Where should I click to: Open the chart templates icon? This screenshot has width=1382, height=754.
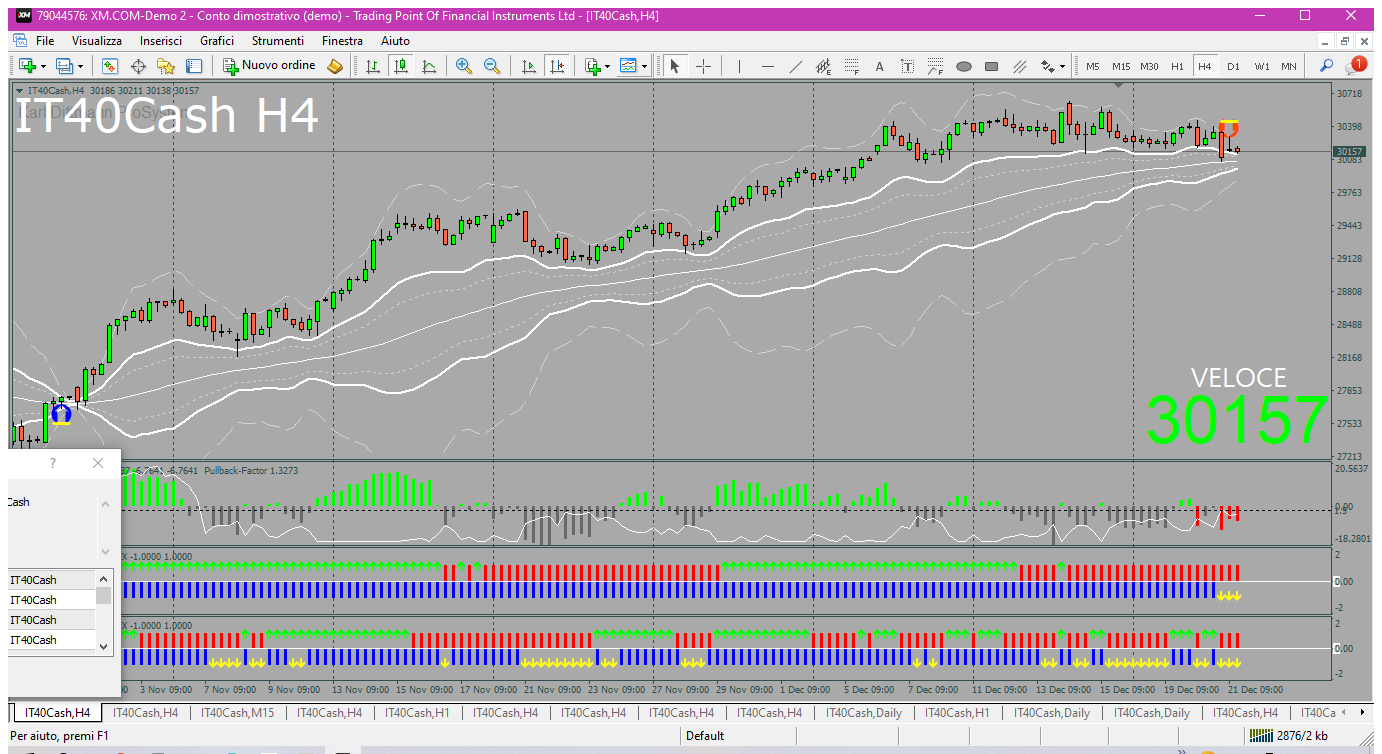(x=628, y=66)
